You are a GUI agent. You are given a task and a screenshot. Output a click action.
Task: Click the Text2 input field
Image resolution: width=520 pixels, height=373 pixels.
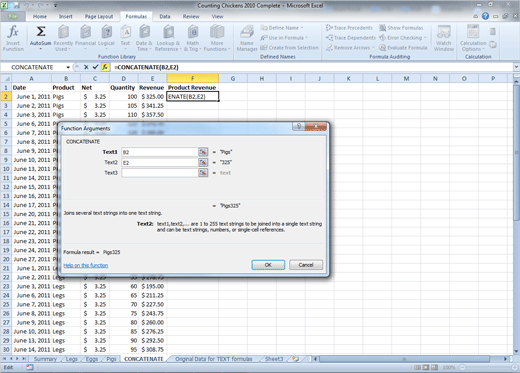pyautogui.click(x=160, y=162)
